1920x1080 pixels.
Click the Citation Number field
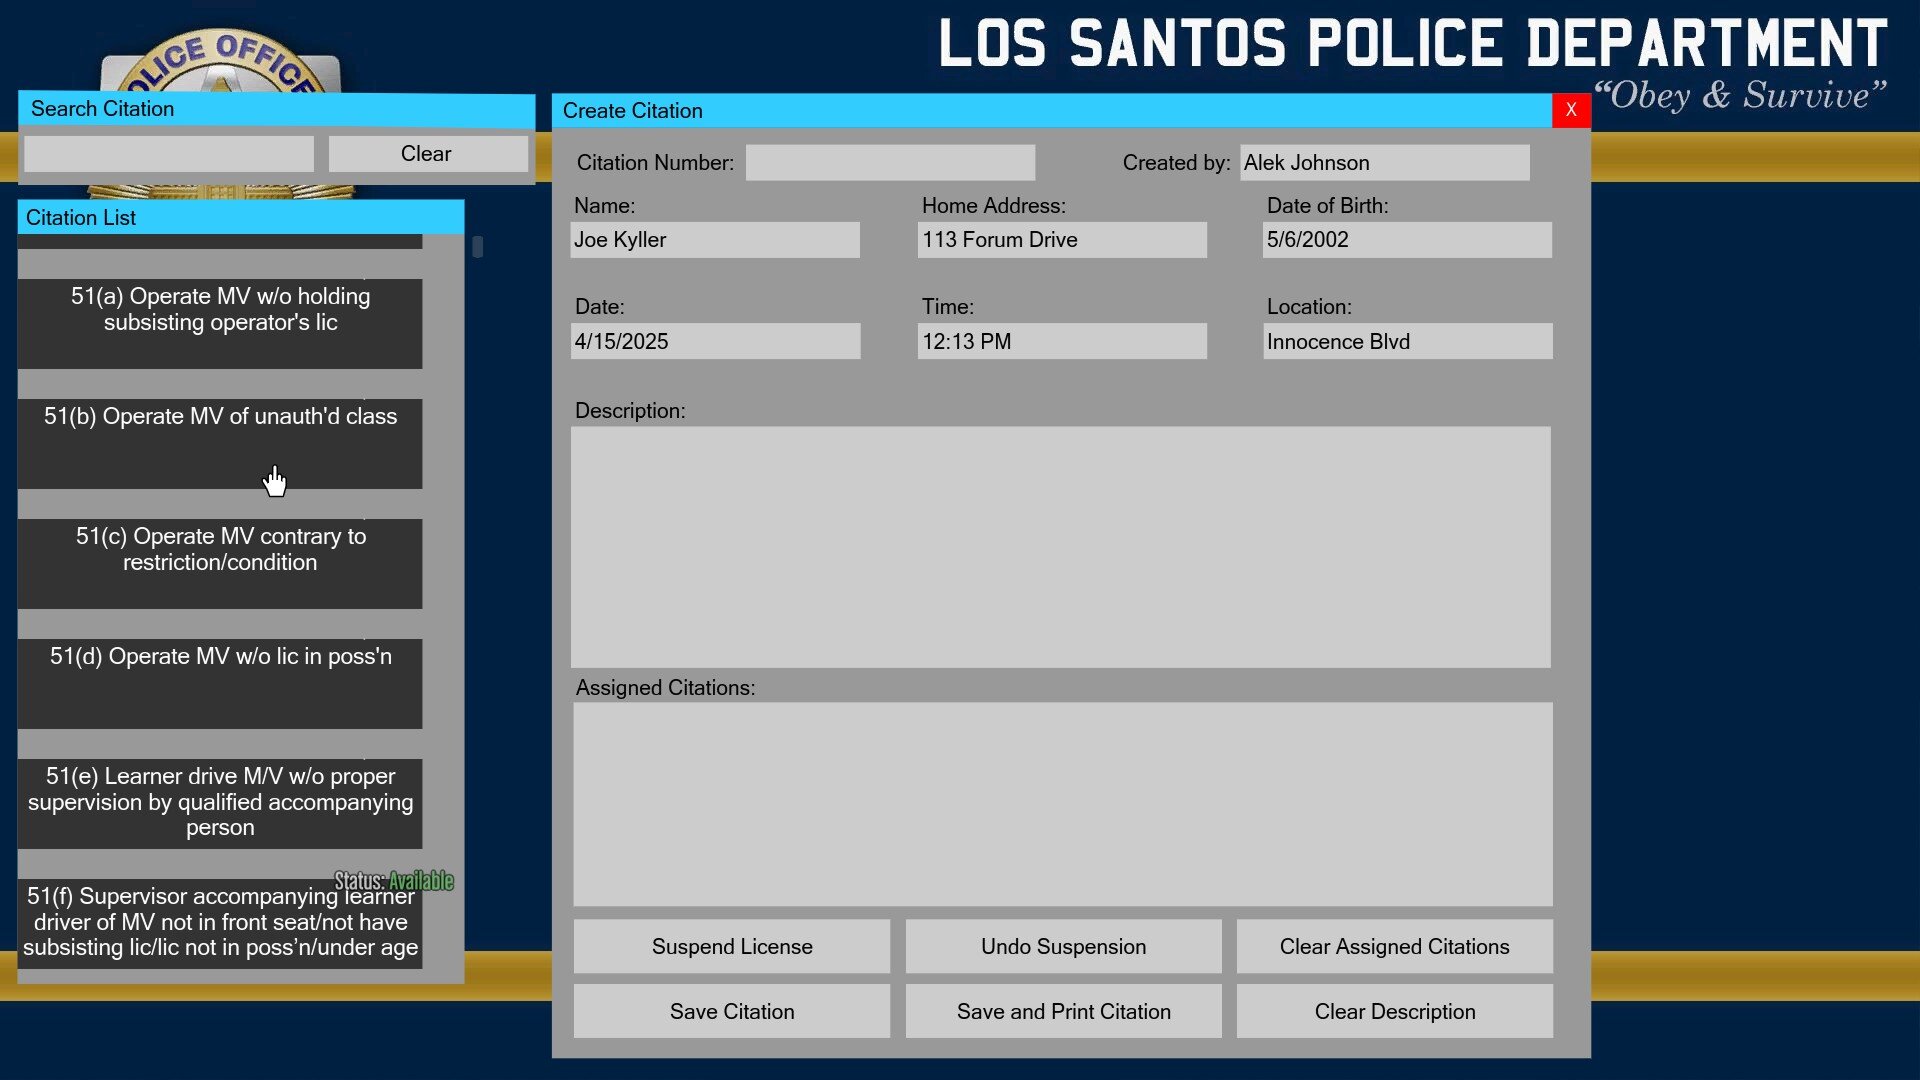click(x=890, y=163)
